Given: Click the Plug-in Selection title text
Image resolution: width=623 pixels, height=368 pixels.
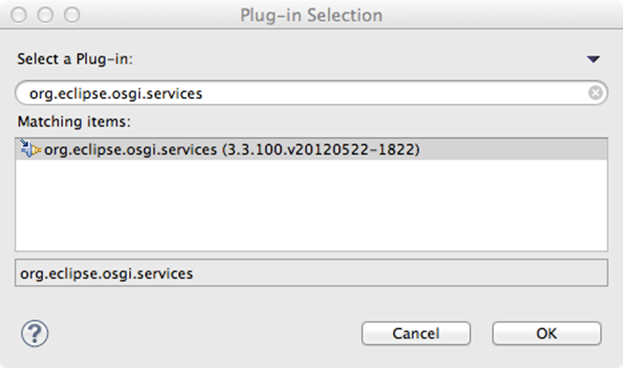Looking at the screenshot, I should pyautogui.click(x=312, y=15).
